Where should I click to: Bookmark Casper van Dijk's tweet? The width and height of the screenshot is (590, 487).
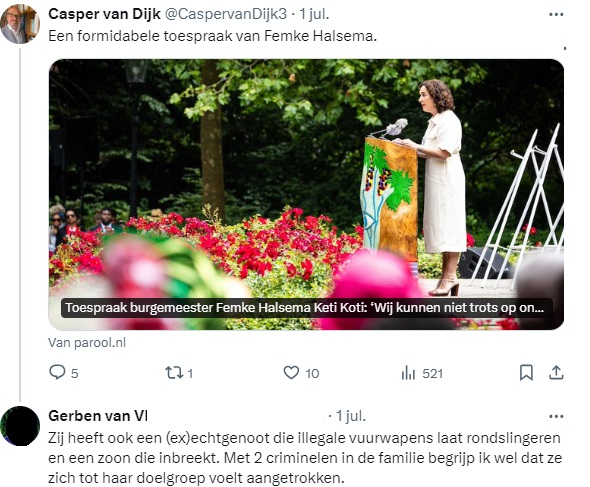tap(526, 373)
